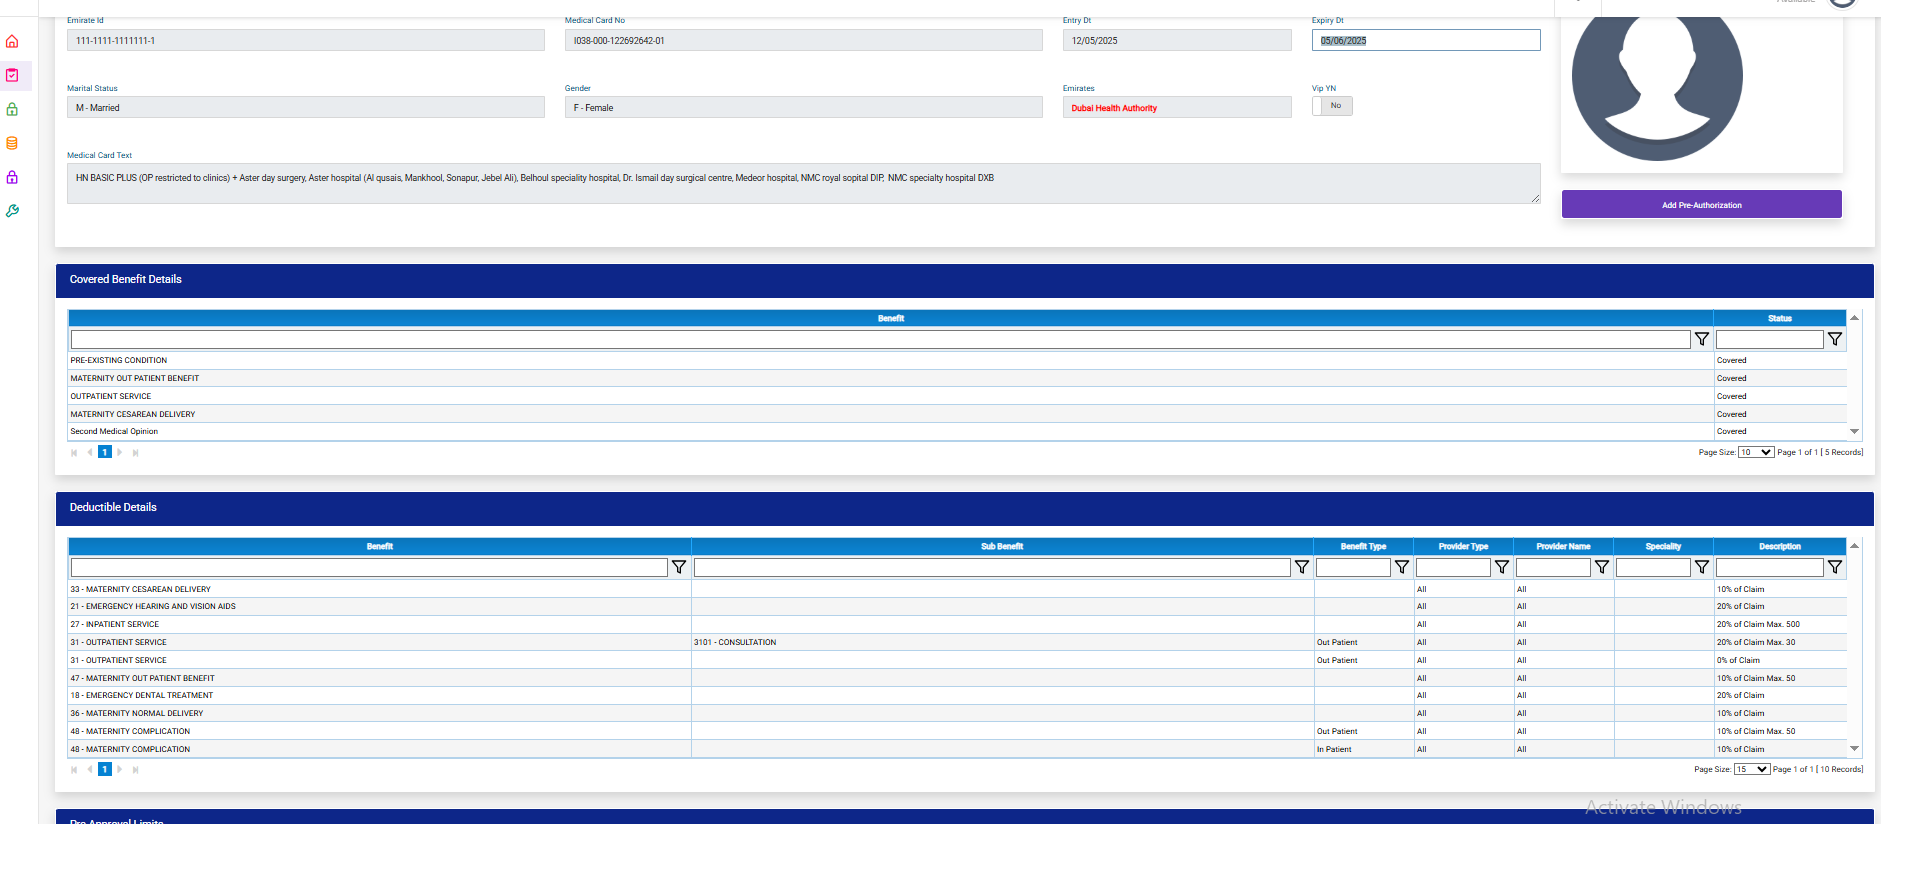Click the purple padlock sidebar icon
The image size is (1910, 876).
12,177
